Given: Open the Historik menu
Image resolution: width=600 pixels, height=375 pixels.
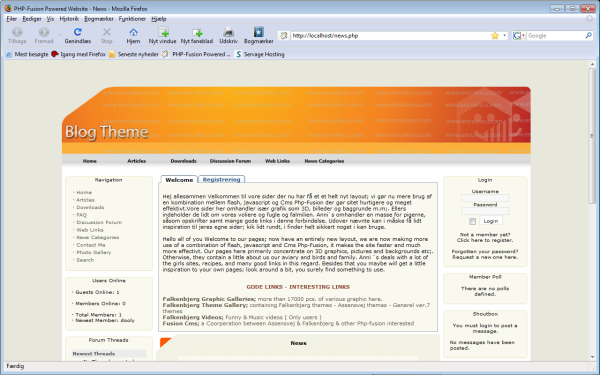Looking at the screenshot, I should [69, 19].
